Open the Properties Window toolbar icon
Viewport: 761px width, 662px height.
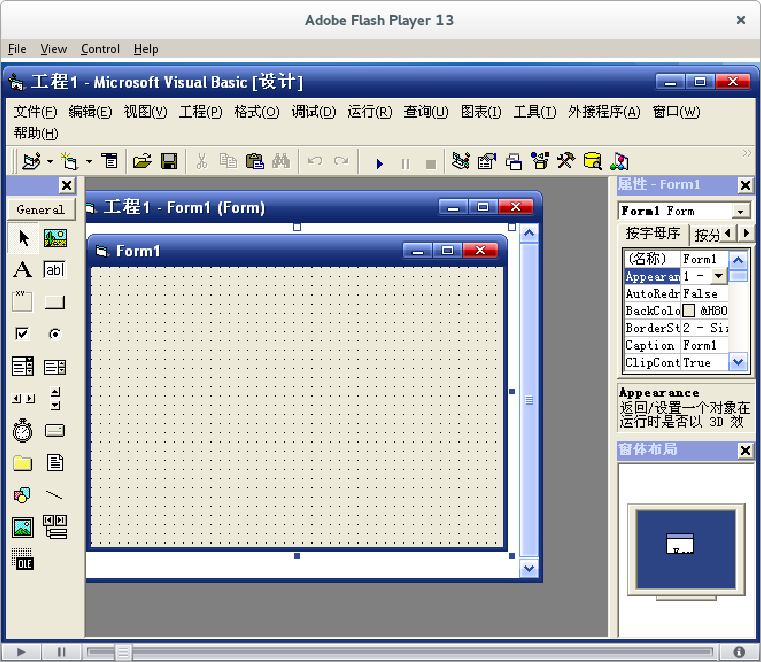pos(487,161)
